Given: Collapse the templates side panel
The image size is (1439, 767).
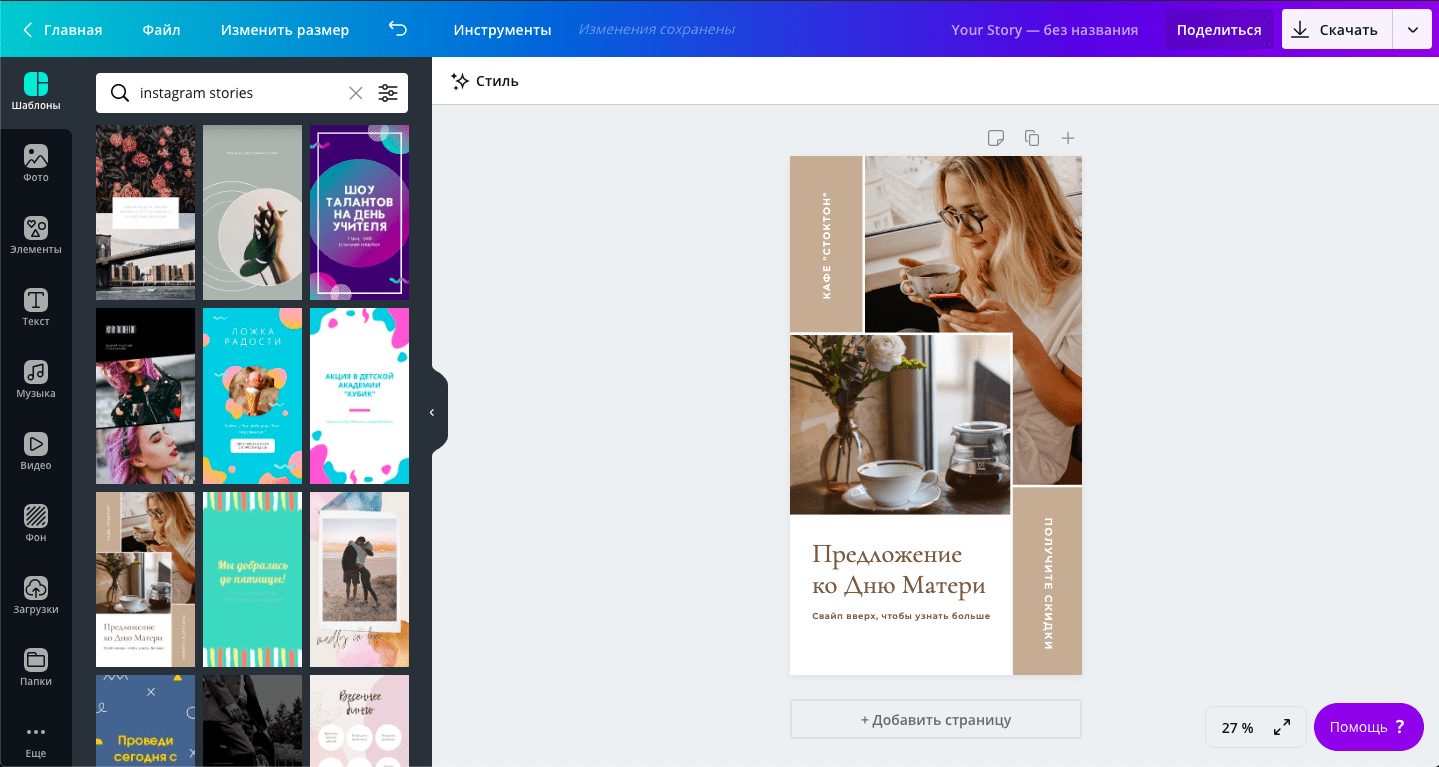Looking at the screenshot, I should pyautogui.click(x=432, y=412).
